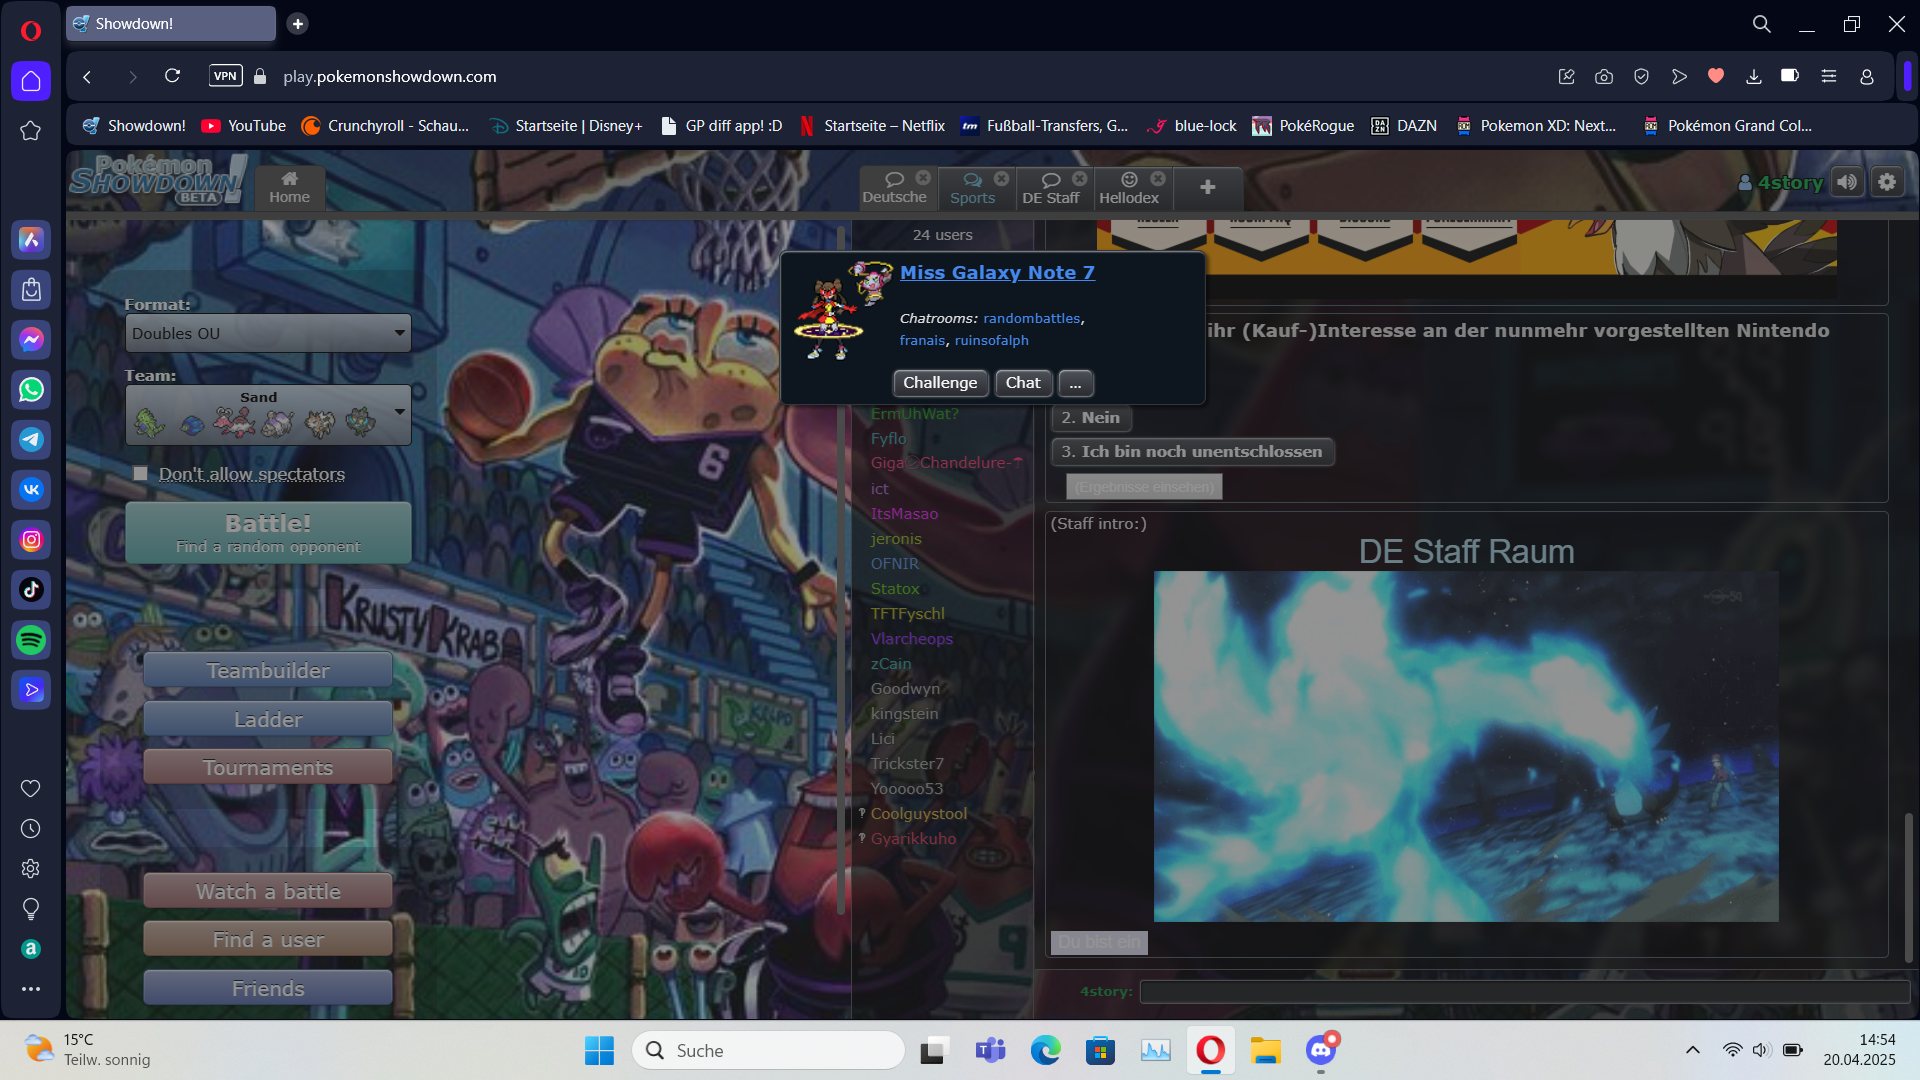
Task: Open Showdown options gear icon
Action: point(1887,182)
